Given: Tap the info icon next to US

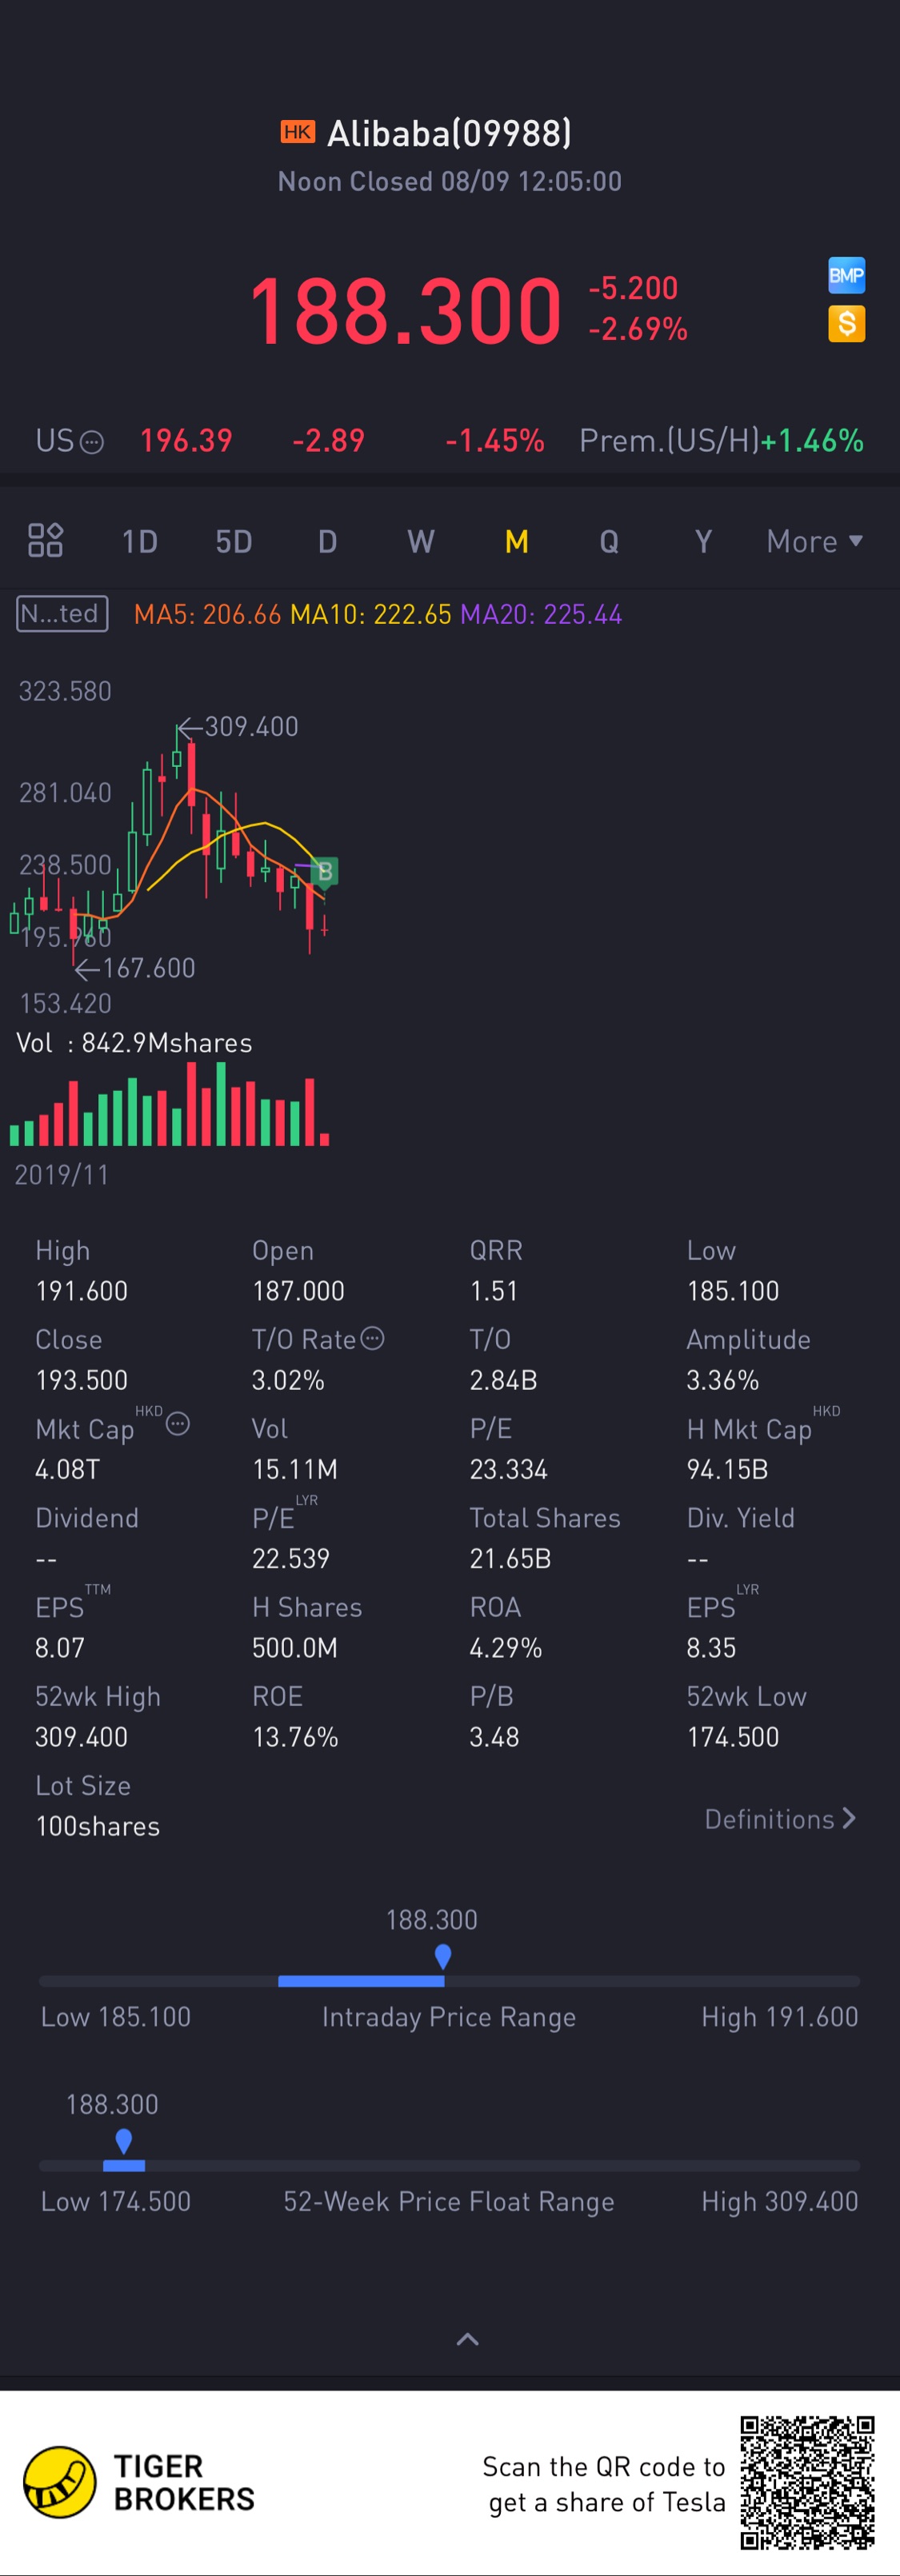Looking at the screenshot, I should point(91,442).
